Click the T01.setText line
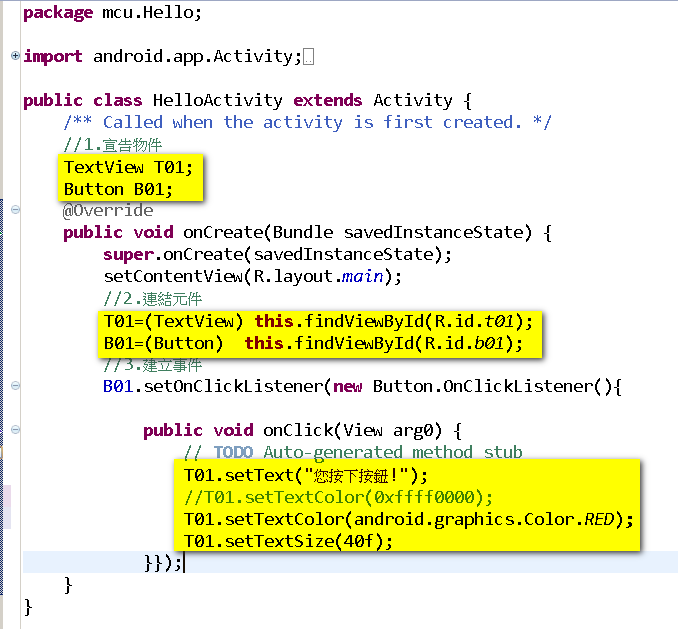This screenshot has height=629, width=678. pyautogui.click(x=306, y=476)
